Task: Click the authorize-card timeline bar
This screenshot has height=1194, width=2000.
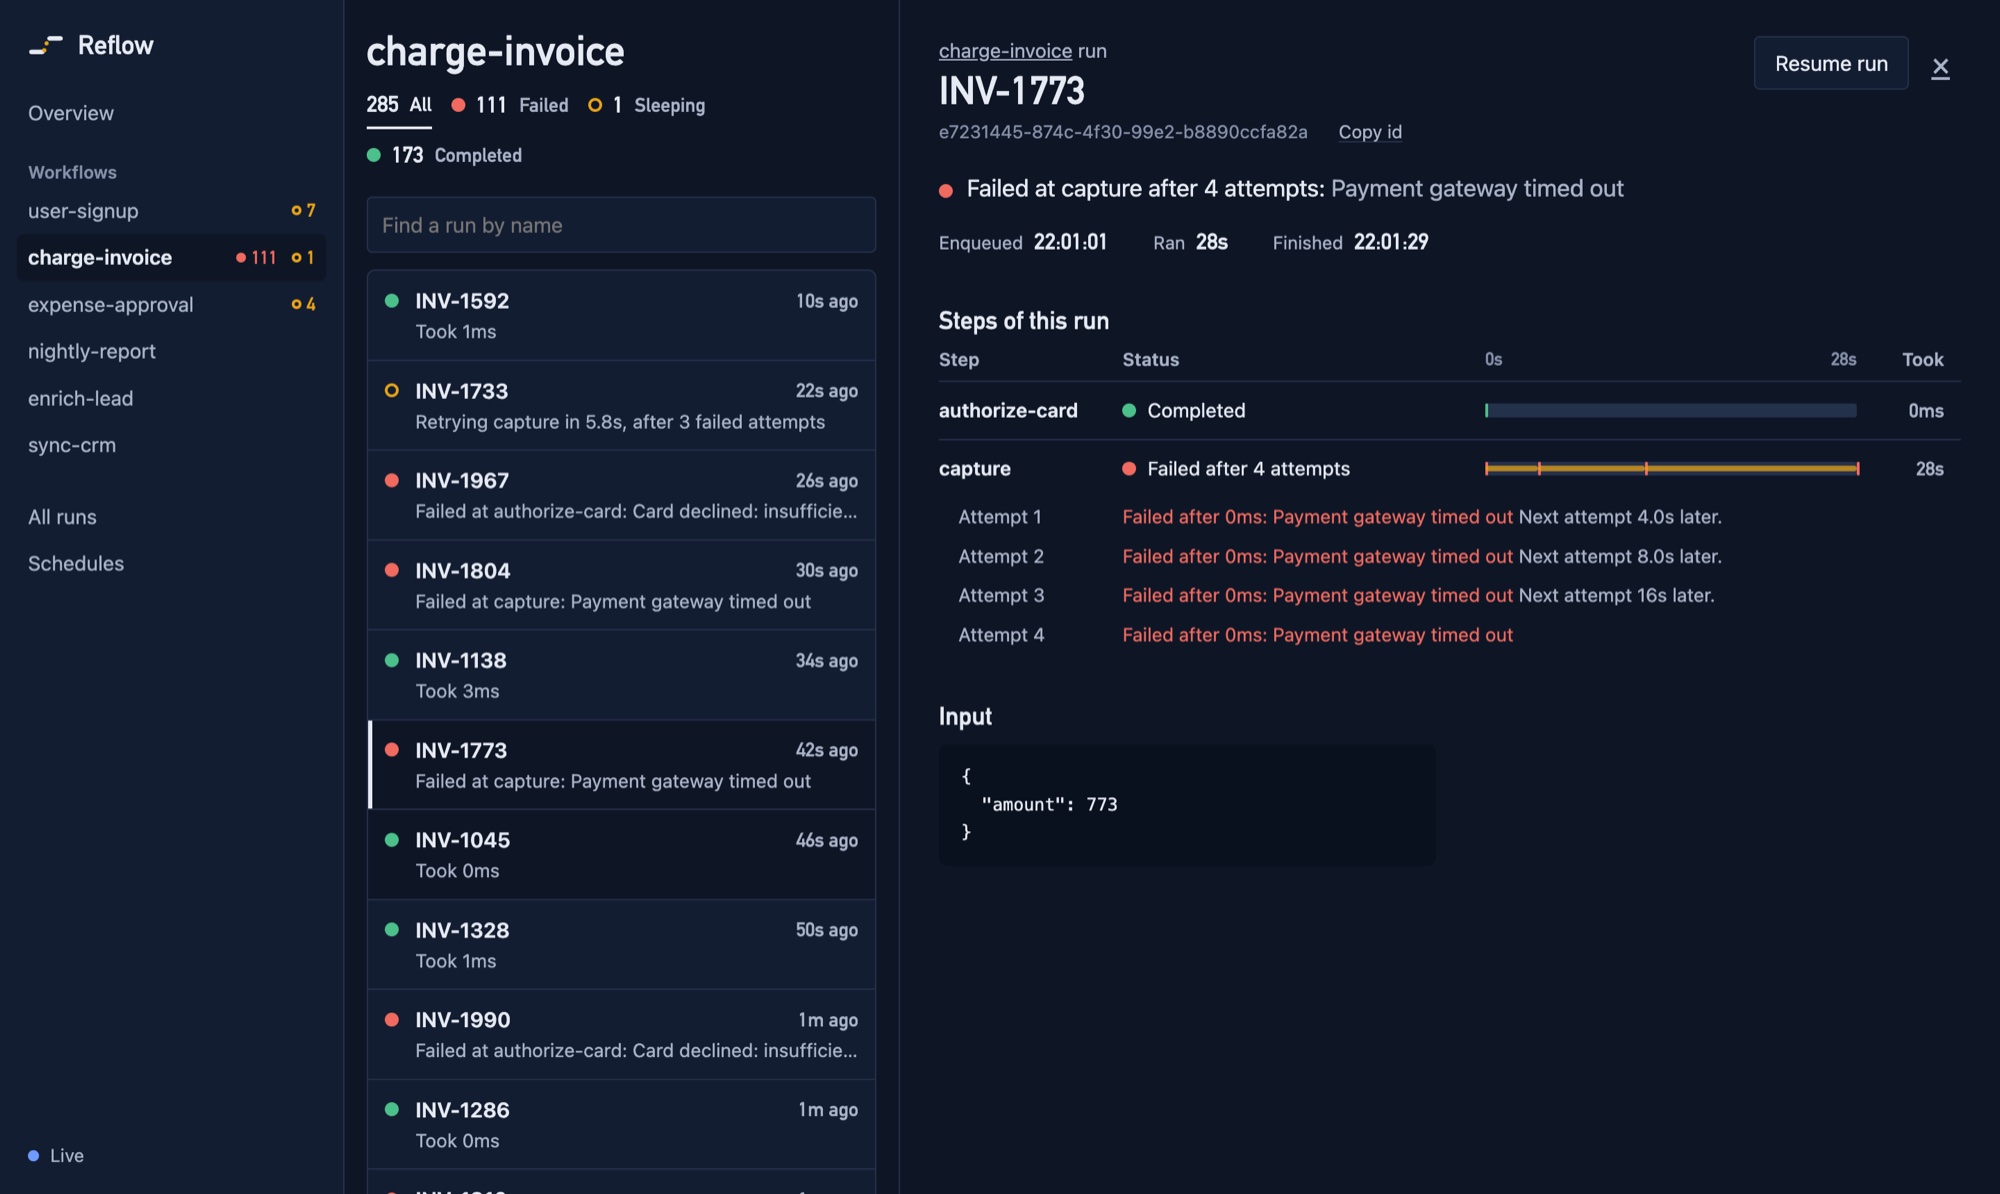Action: point(1671,411)
